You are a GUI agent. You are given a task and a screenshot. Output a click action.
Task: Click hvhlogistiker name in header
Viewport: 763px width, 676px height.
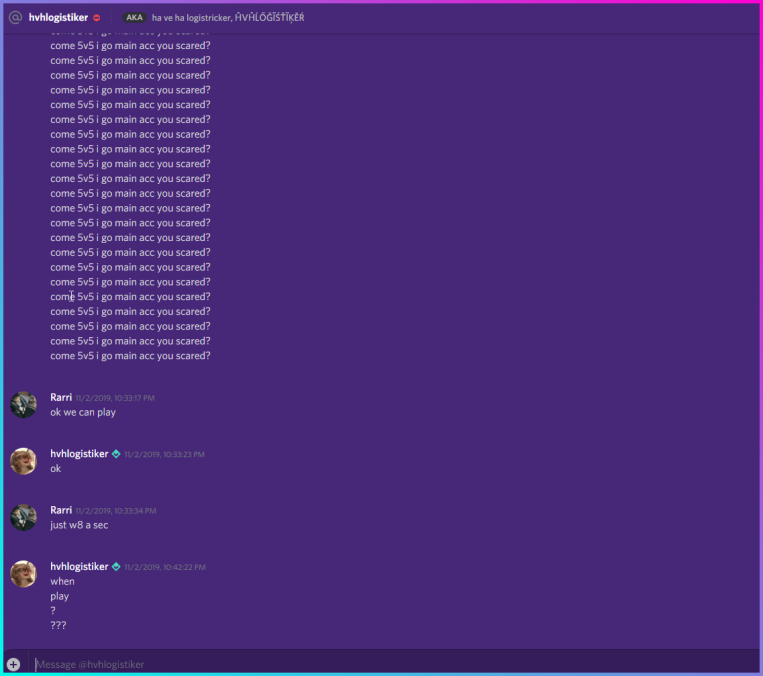click(x=58, y=18)
